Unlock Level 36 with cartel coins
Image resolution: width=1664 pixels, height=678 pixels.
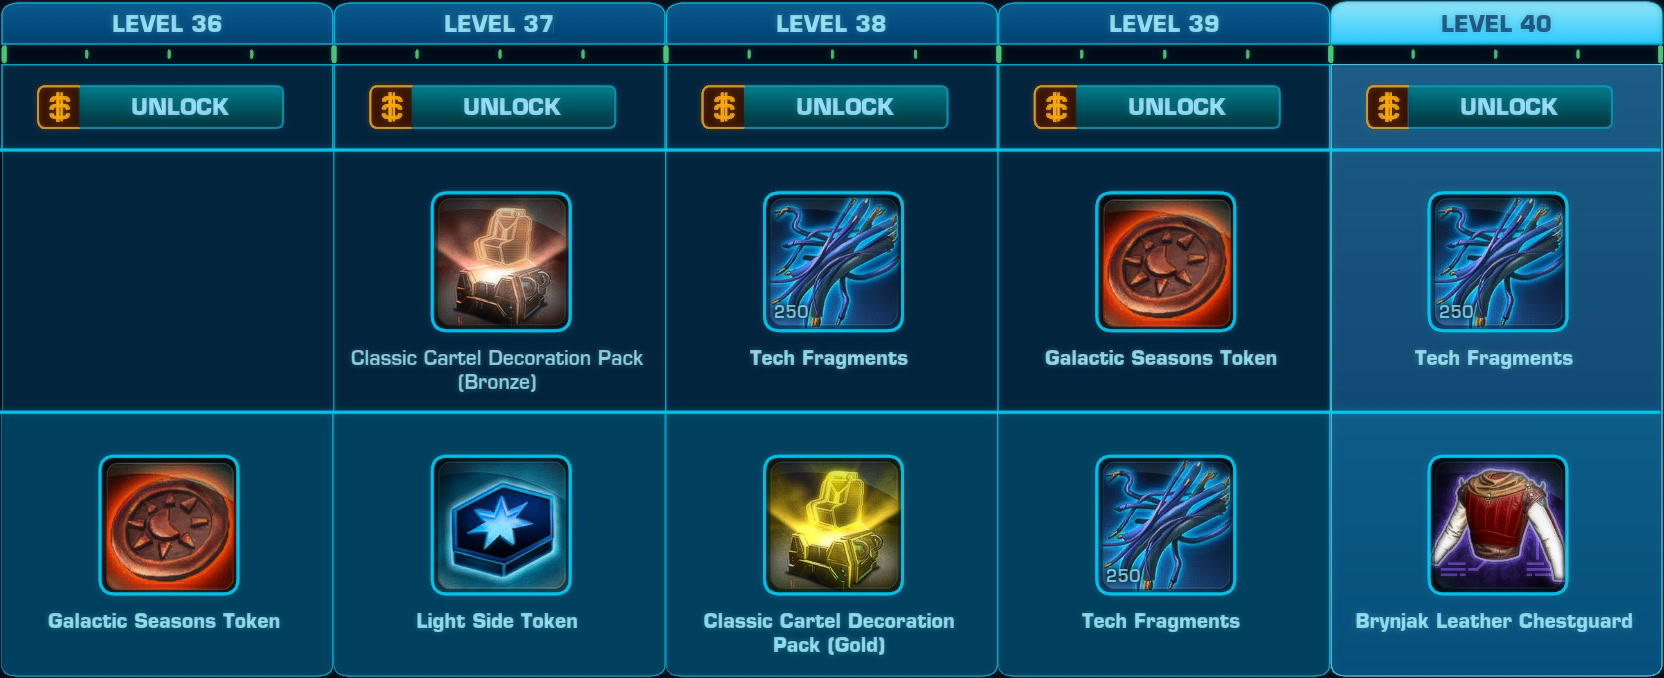(160, 107)
